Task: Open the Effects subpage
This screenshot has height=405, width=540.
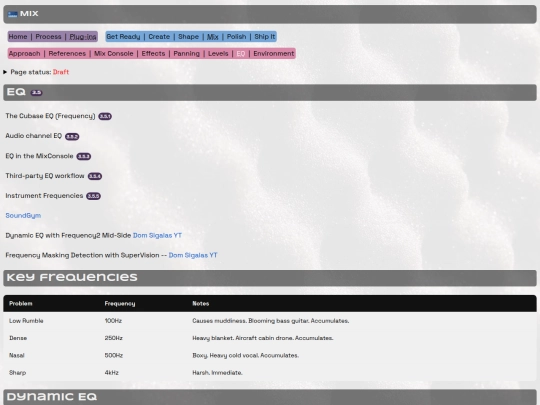Action: pos(153,54)
